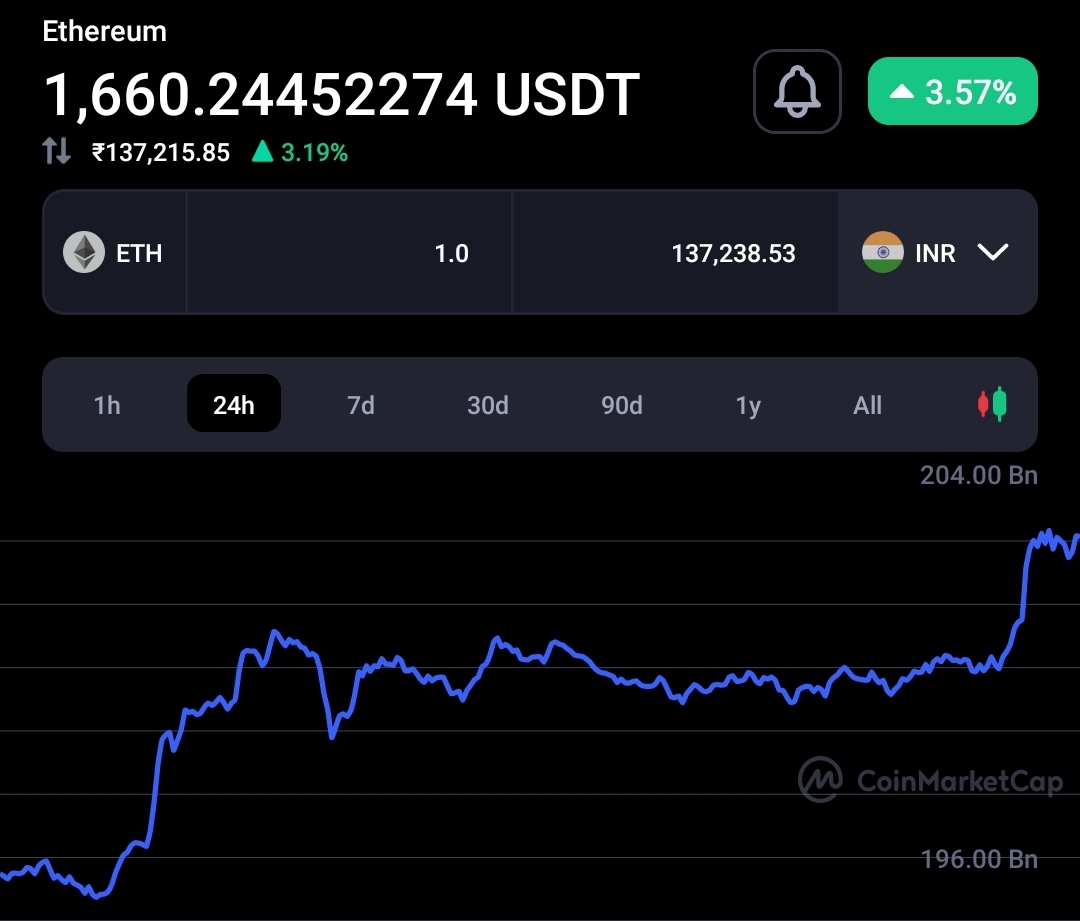Tap the swap arrows icon beside ₹137,215.85
Viewport: 1080px width, 921px height.
pos(56,150)
